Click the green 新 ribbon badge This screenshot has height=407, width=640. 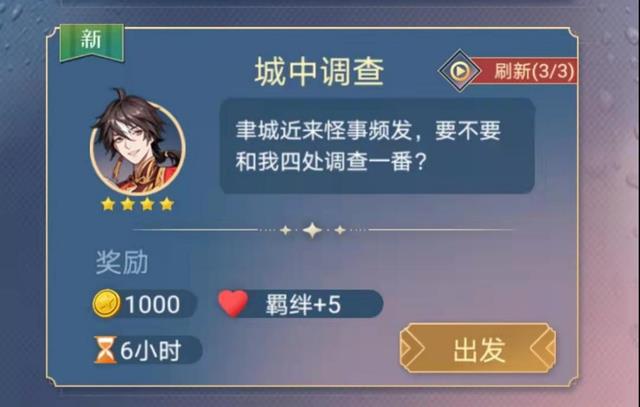[92, 42]
